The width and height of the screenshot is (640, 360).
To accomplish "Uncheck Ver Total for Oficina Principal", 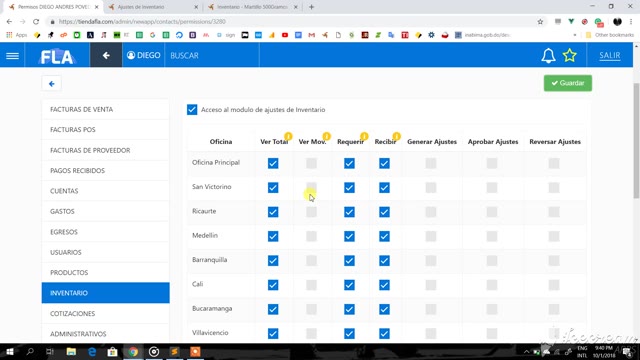I will [x=273, y=163].
